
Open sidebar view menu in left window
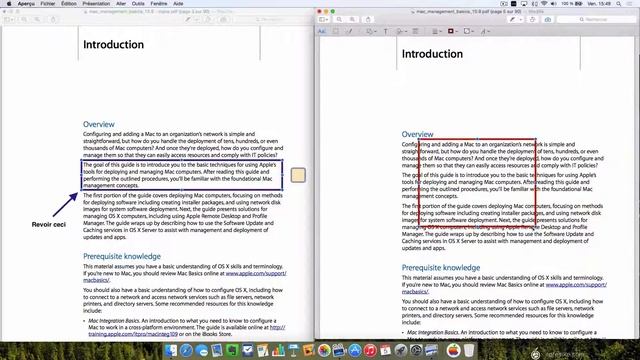click(9, 19)
